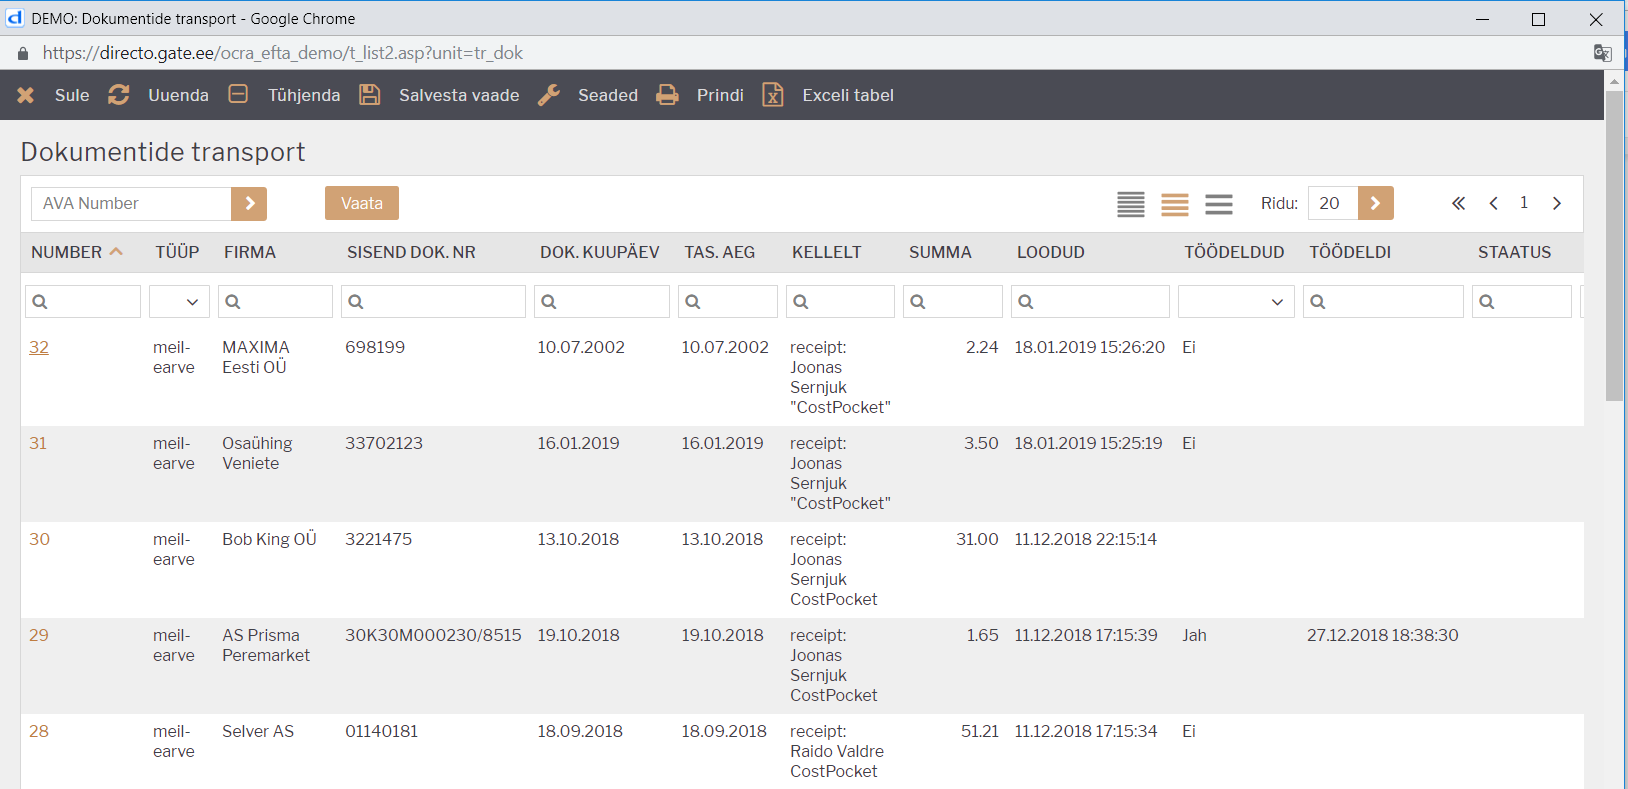This screenshot has width=1628, height=789.
Task: Open document number 29 link
Action: [39, 635]
